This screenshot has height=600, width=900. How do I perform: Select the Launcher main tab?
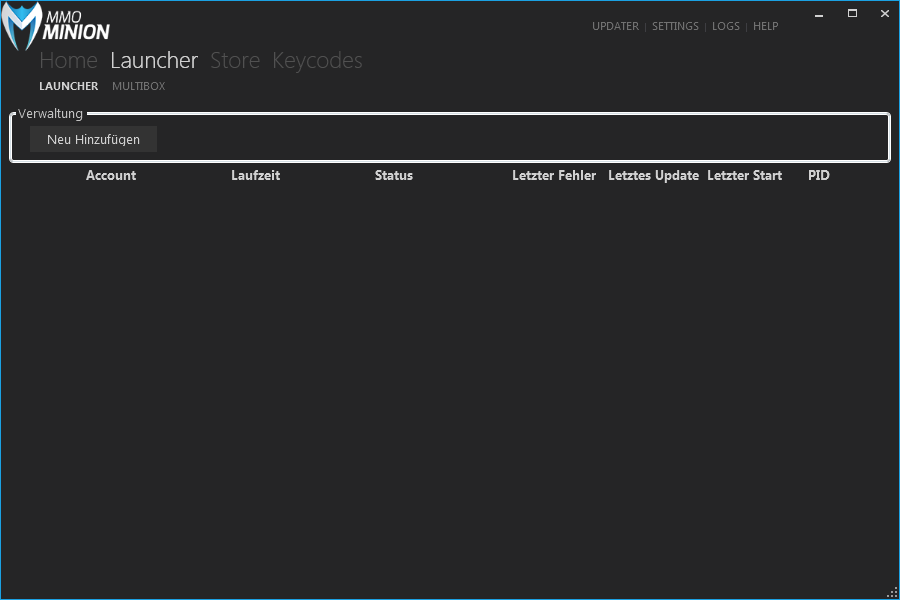coord(154,60)
